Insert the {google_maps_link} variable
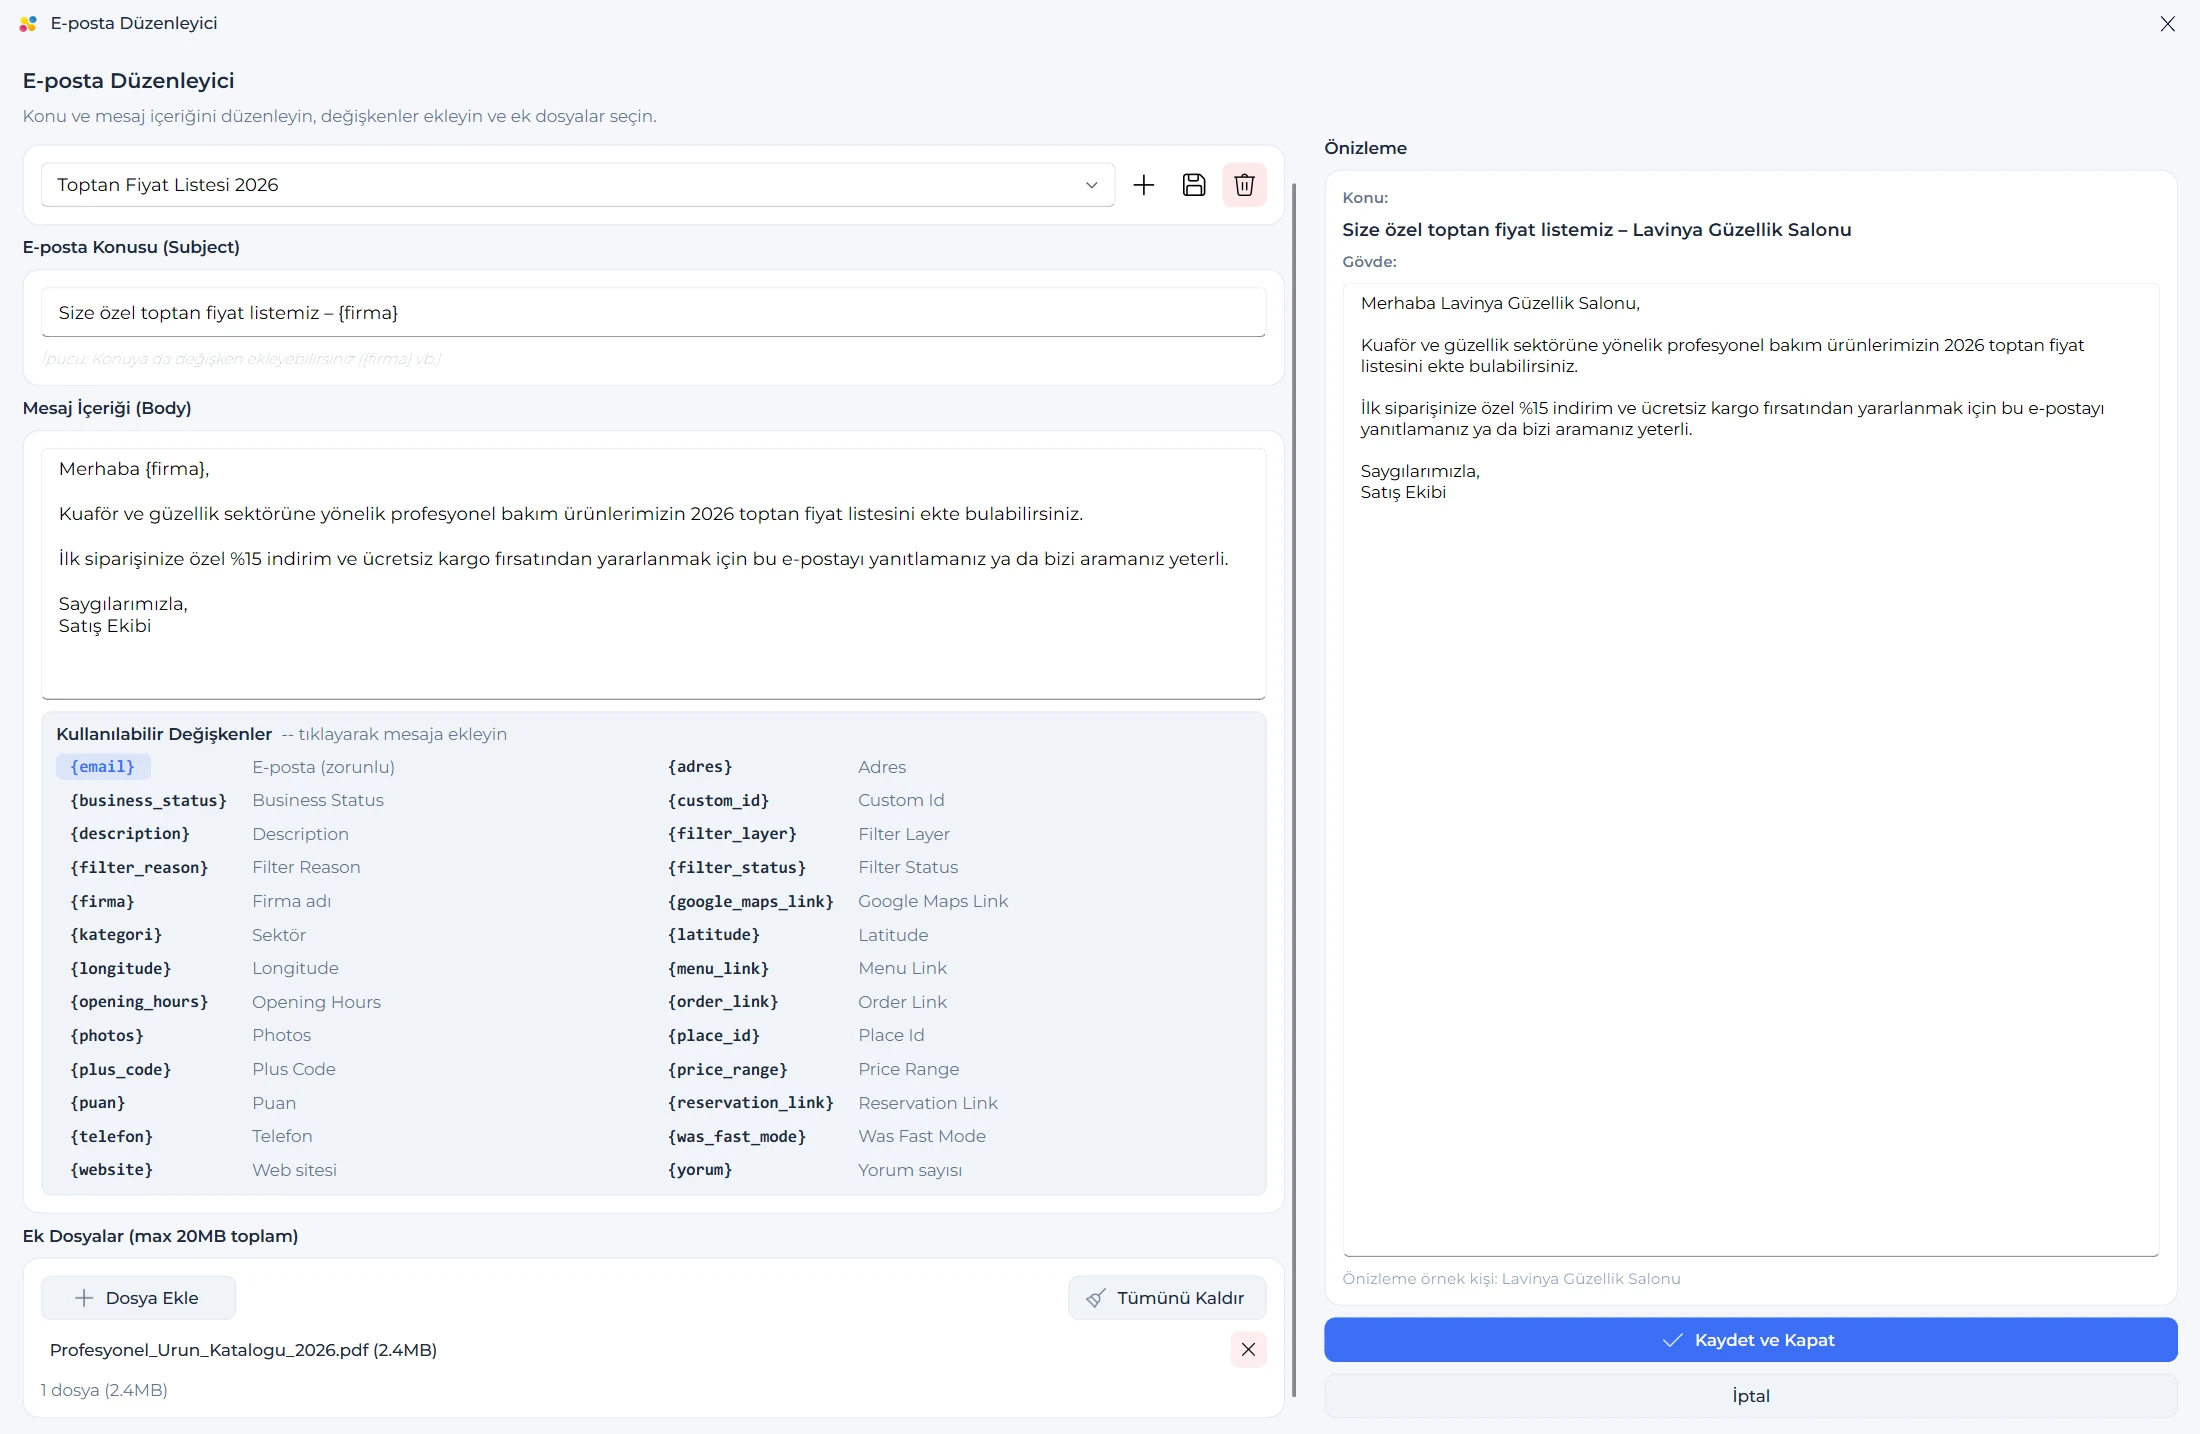The width and height of the screenshot is (2200, 1434). coord(751,901)
